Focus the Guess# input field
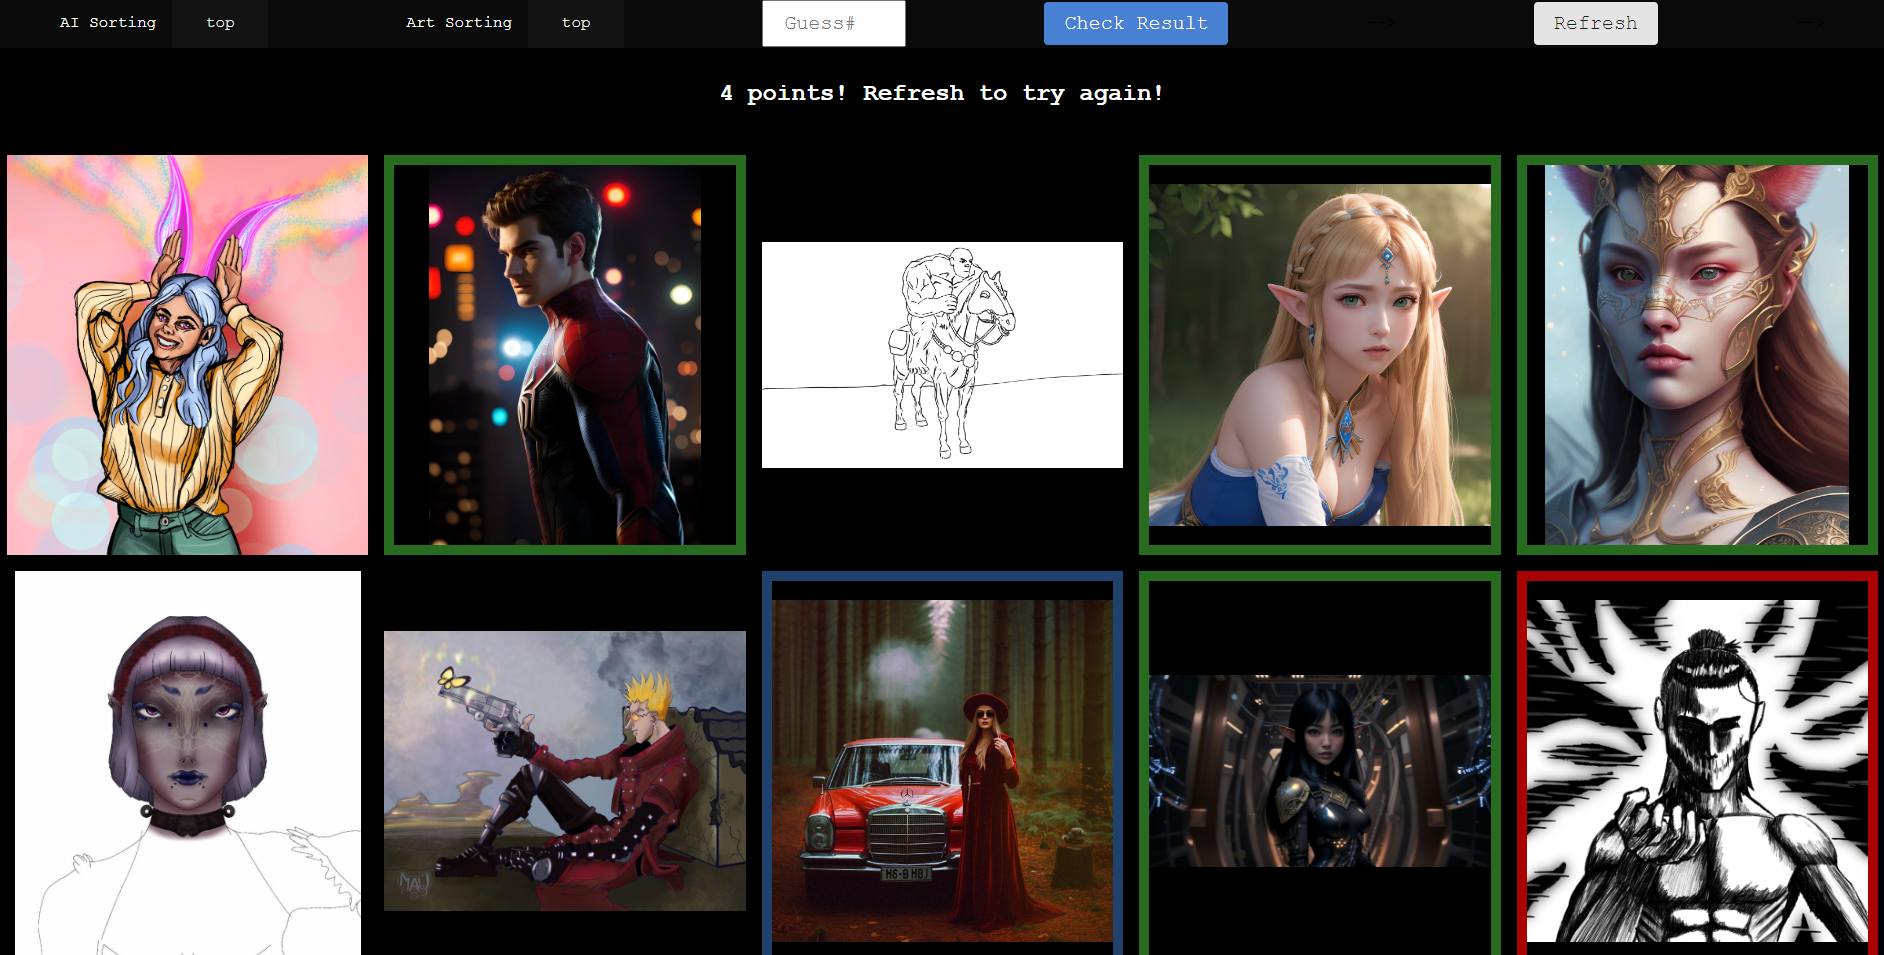Image resolution: width=1884 pixels, height=955 pixels. [834, 23]
